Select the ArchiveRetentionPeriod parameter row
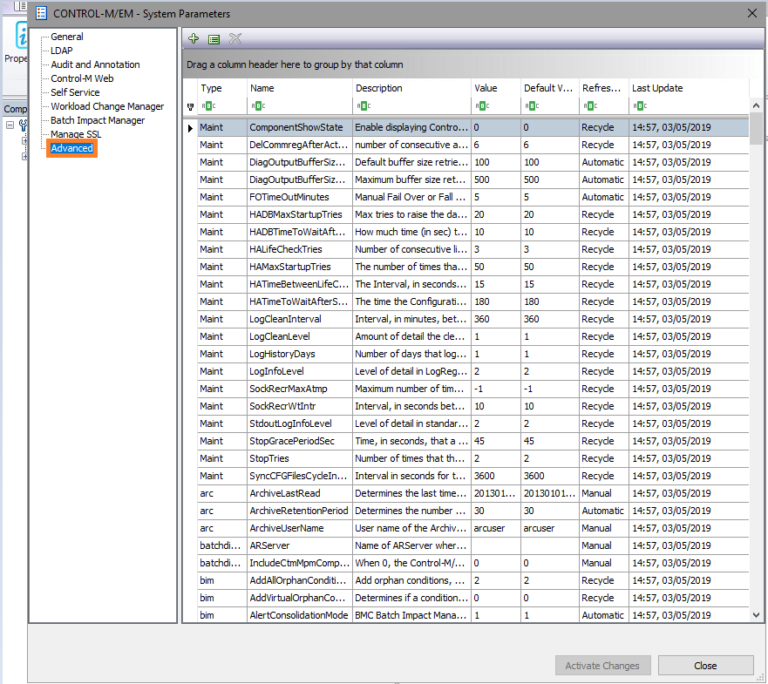 point(298,510)
